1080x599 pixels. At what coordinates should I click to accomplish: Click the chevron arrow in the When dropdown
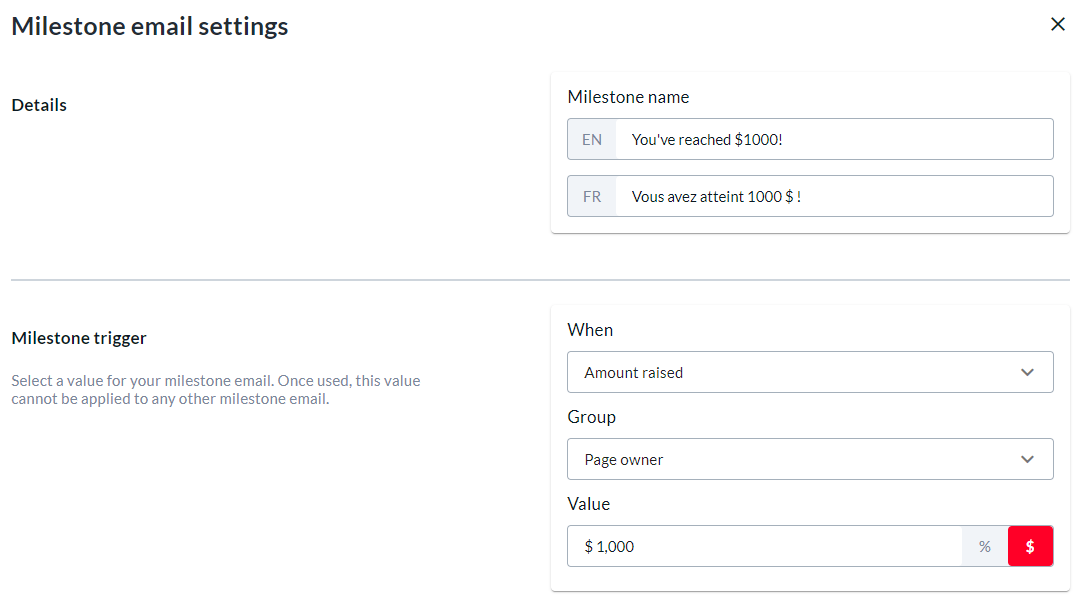coord(1027,372)
